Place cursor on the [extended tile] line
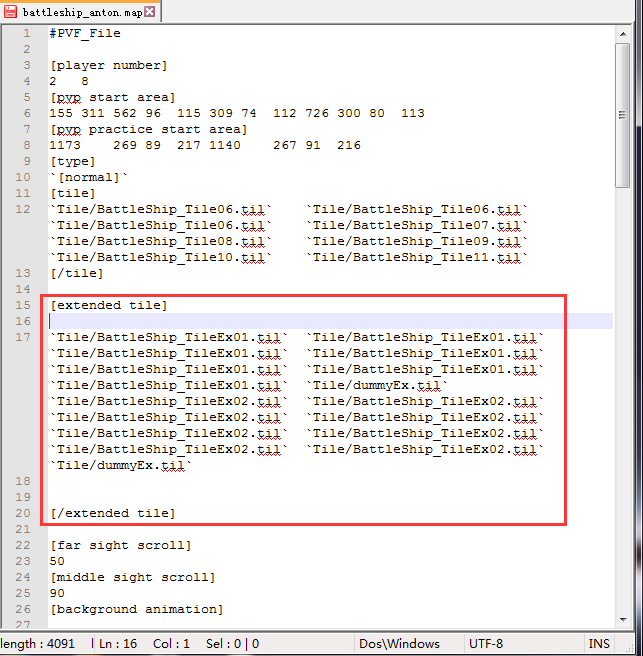643x656 pixels. pyautogui.click(x=108, y=305)
